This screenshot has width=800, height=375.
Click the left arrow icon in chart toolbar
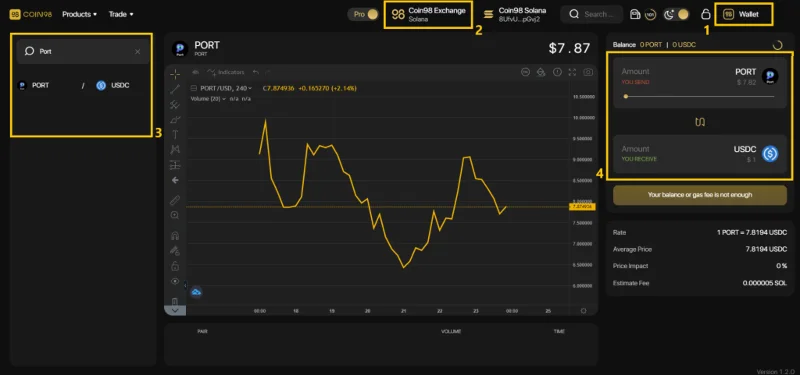[x=175, y=180]
